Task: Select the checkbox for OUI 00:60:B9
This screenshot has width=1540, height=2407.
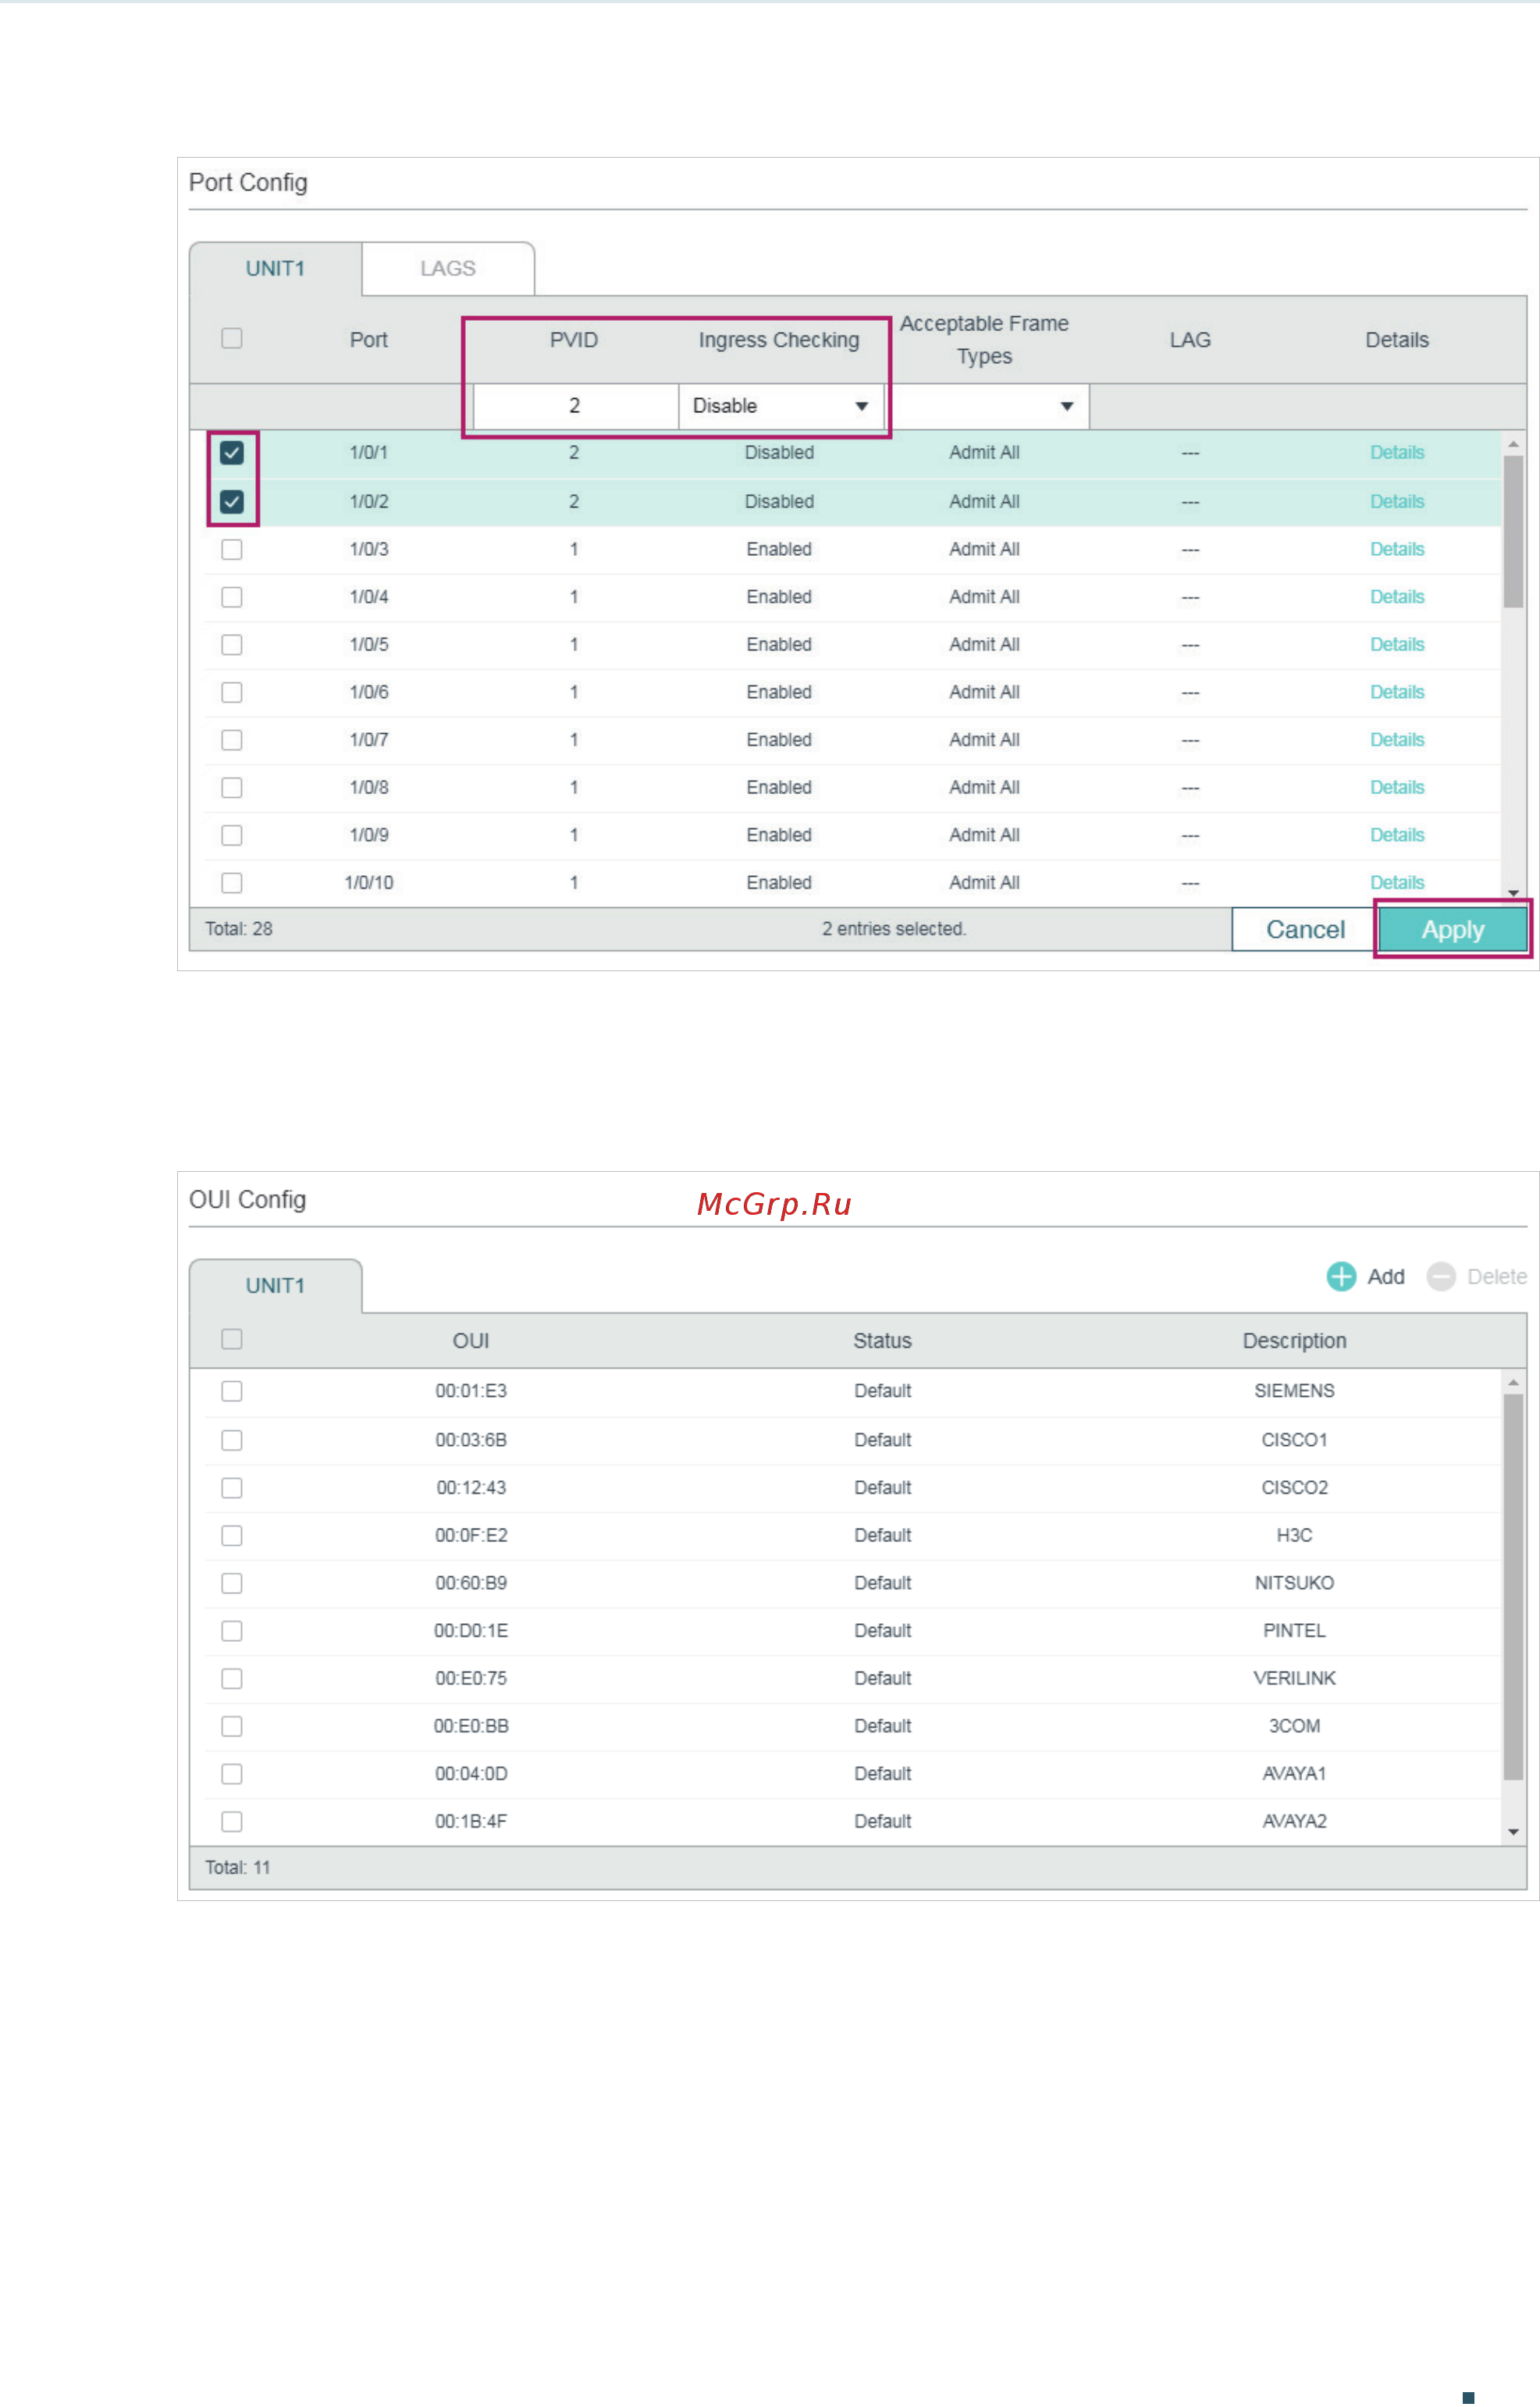Action: [232, 1584]
